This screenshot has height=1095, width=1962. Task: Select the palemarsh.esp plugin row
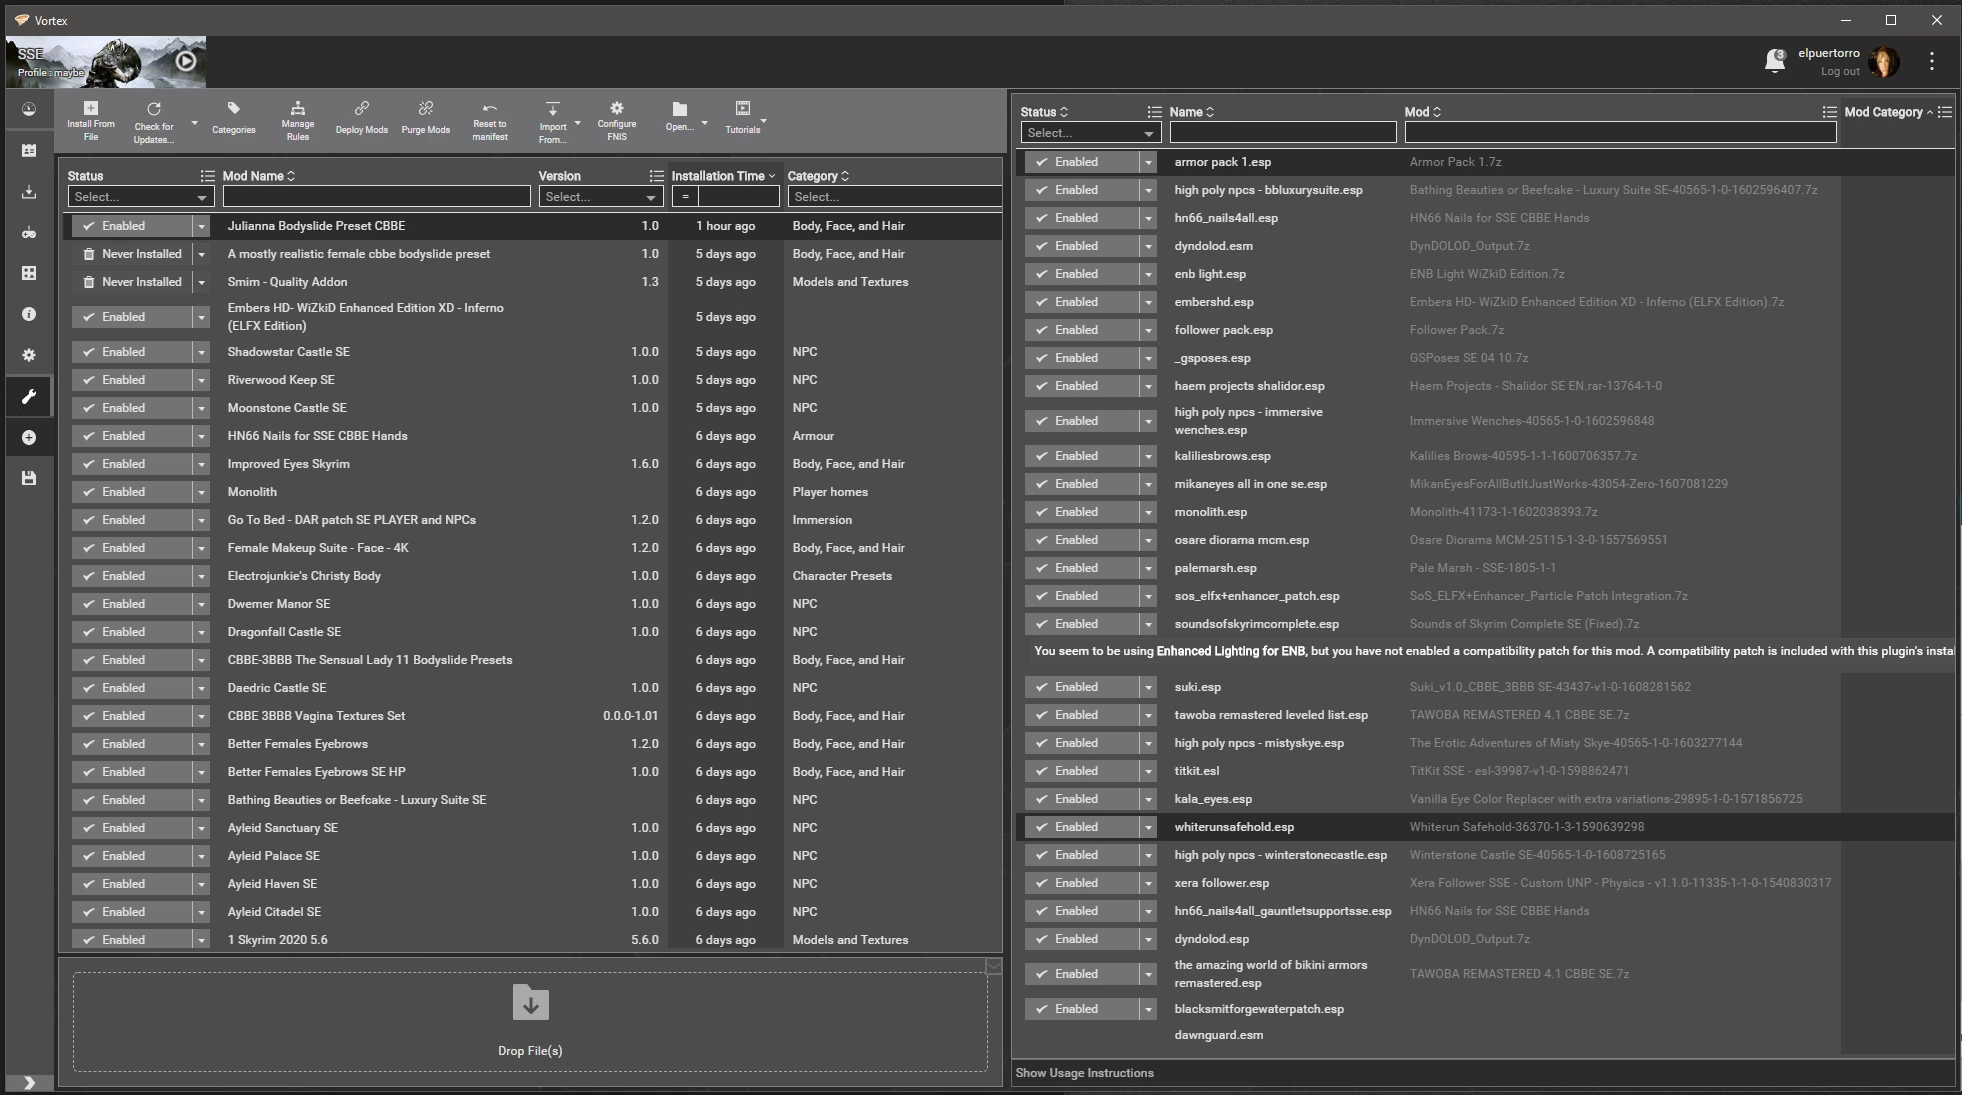[1485, 568]
